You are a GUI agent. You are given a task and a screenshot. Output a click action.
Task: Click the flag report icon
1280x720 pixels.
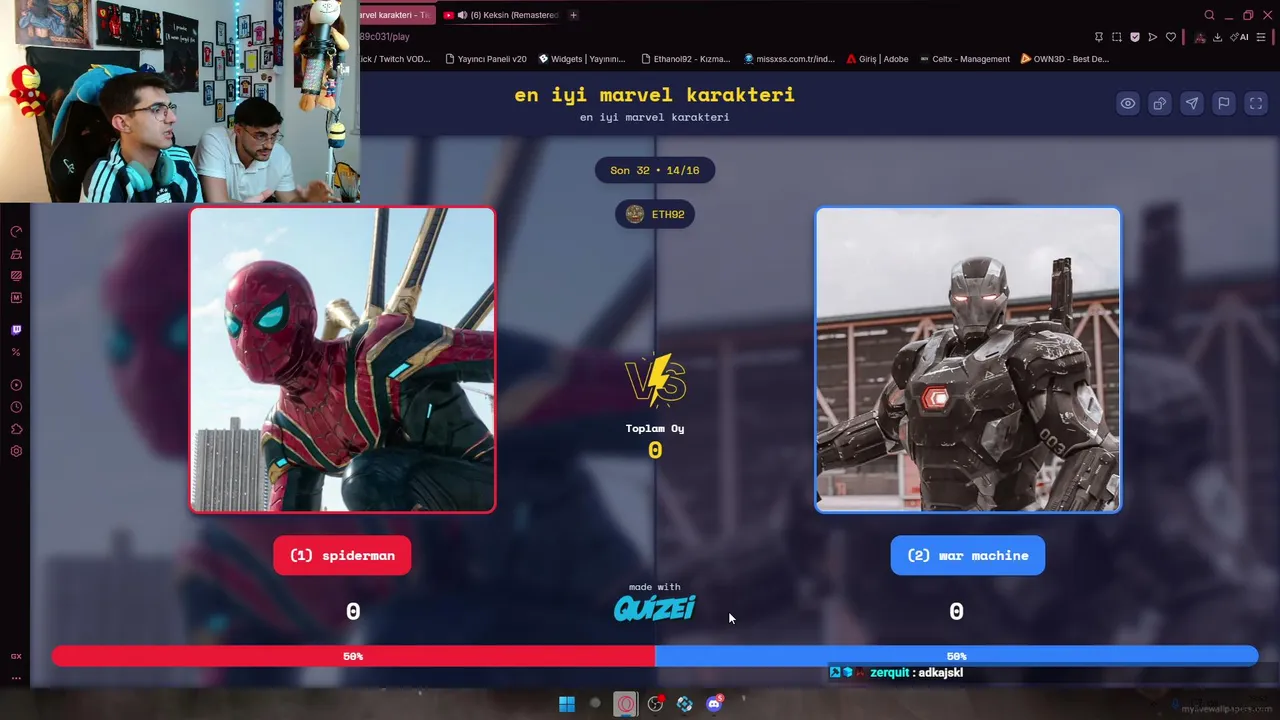(x=1224, y=103)
